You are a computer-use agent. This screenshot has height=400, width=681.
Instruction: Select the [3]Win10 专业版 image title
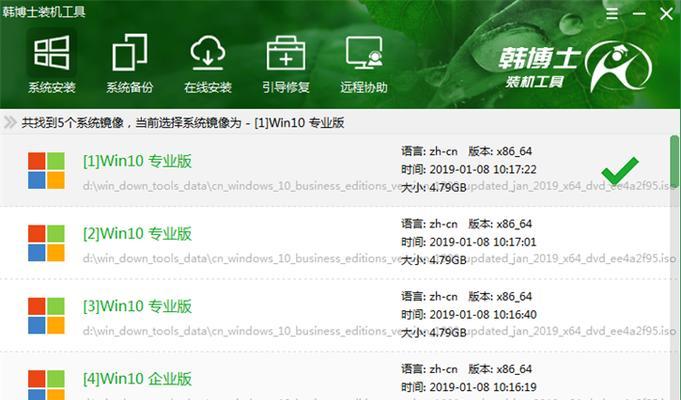[x=137, y=306]
